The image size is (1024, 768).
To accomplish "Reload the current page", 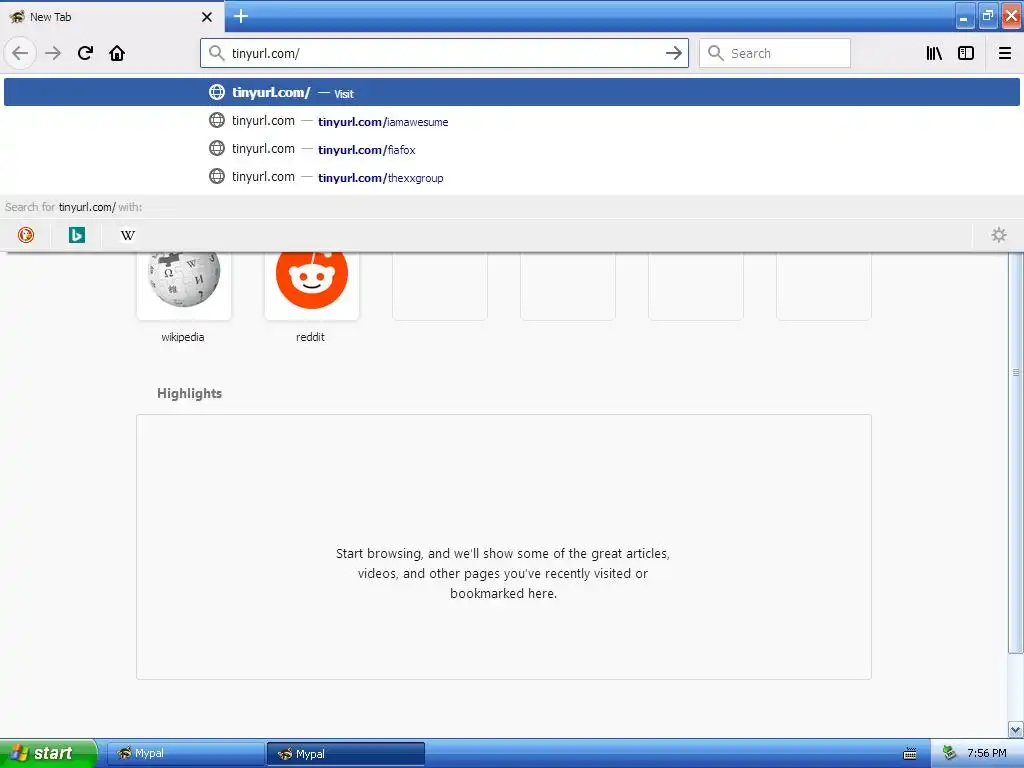I will (85, 53).
